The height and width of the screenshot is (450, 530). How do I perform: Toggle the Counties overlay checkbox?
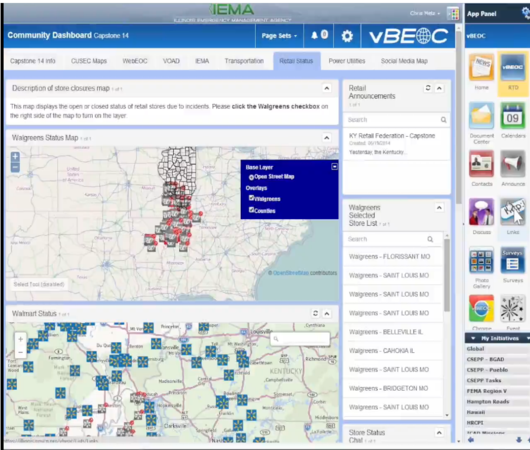pyautogui.click(x=251, y=210)
